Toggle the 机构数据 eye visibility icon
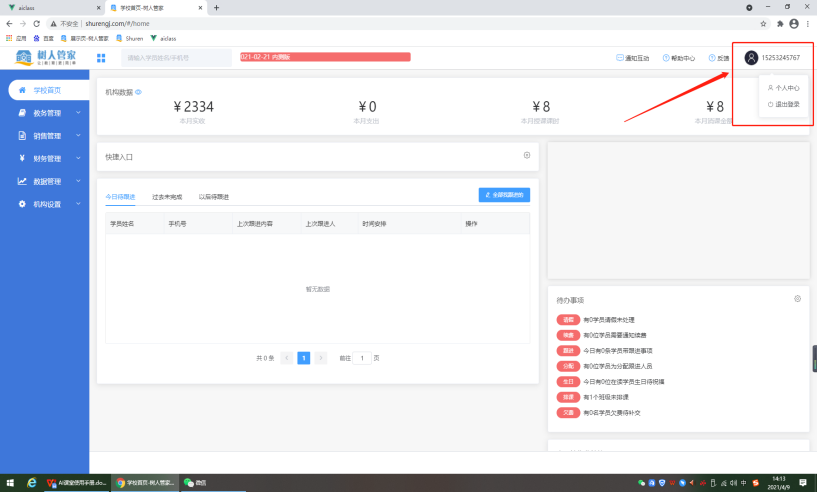Viewport: 817px width, 492px height. tap(139, 92)
